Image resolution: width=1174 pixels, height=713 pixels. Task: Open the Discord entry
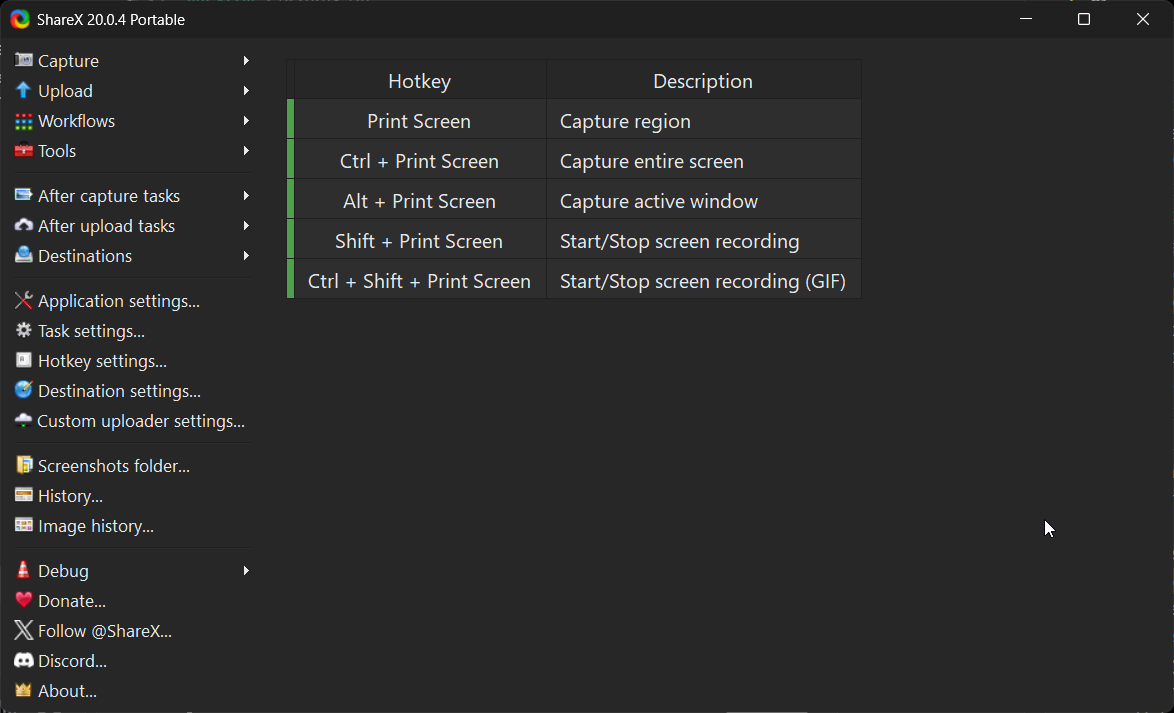[x=133, y=660]
